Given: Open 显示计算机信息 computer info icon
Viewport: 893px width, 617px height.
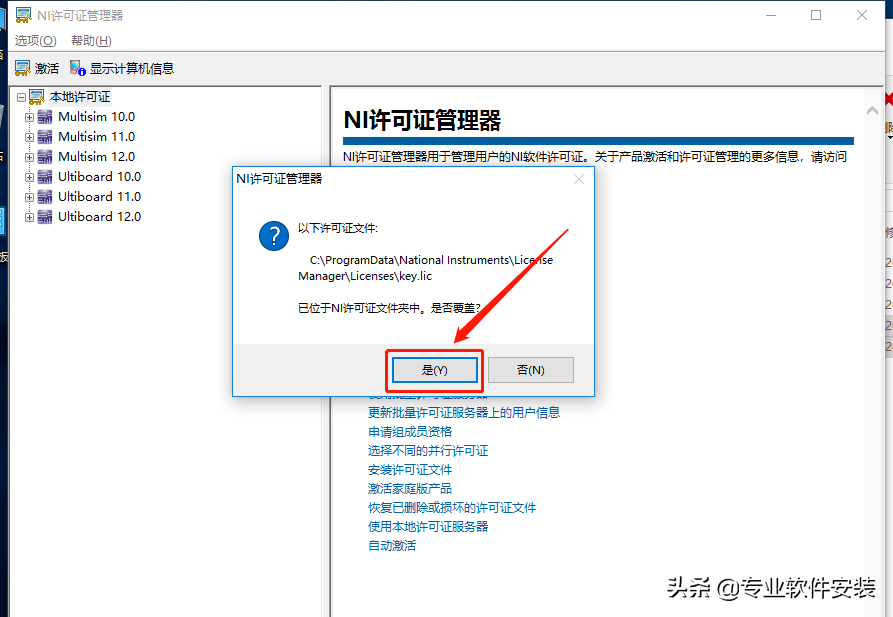Looking at the screenshot, I should point(76,67).
